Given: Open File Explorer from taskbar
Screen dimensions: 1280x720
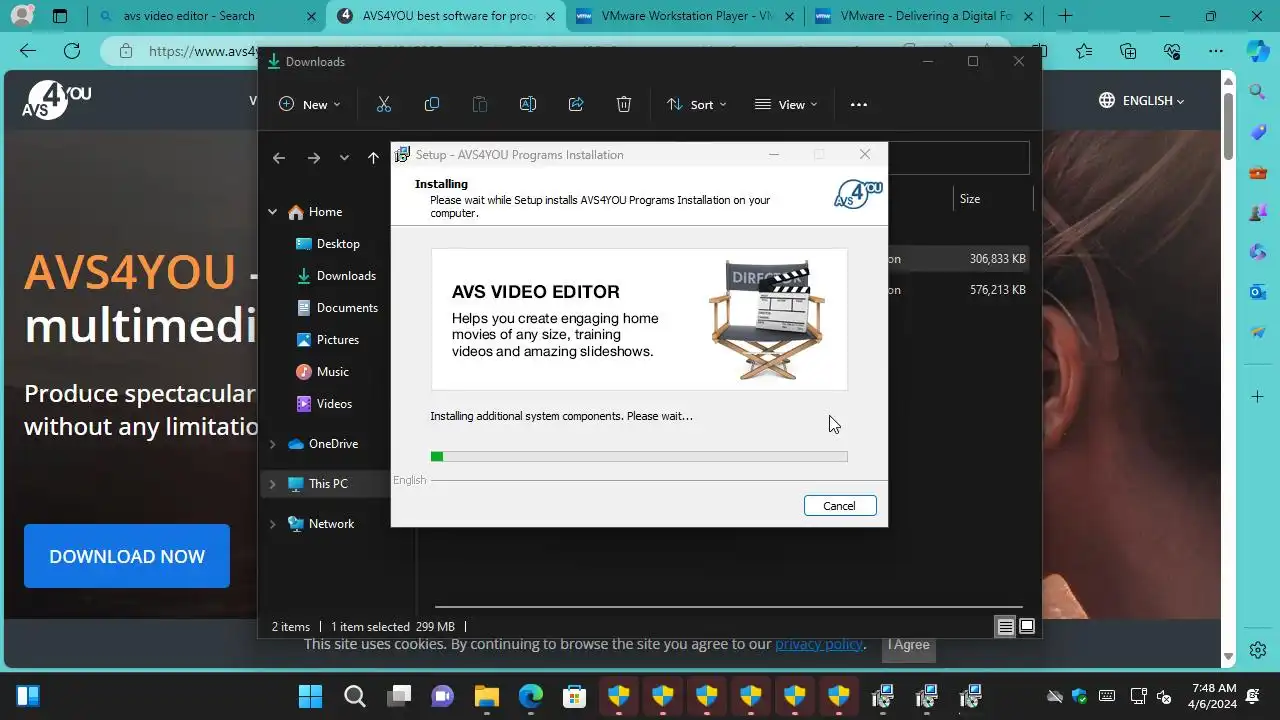Looking at the screenshot, I should (487, 696).
